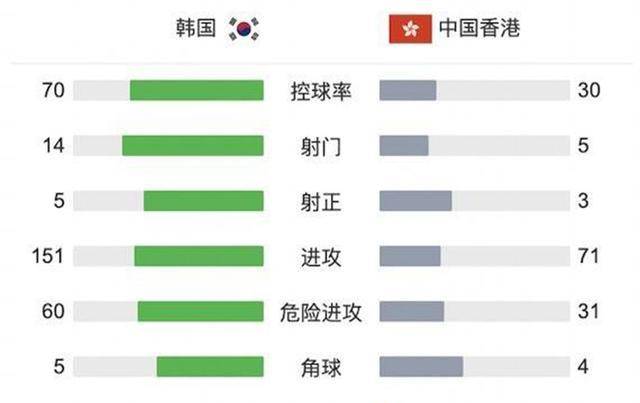Select the 中国香港 team name
This screenshot has height=403, width=640.
[479, 28]
